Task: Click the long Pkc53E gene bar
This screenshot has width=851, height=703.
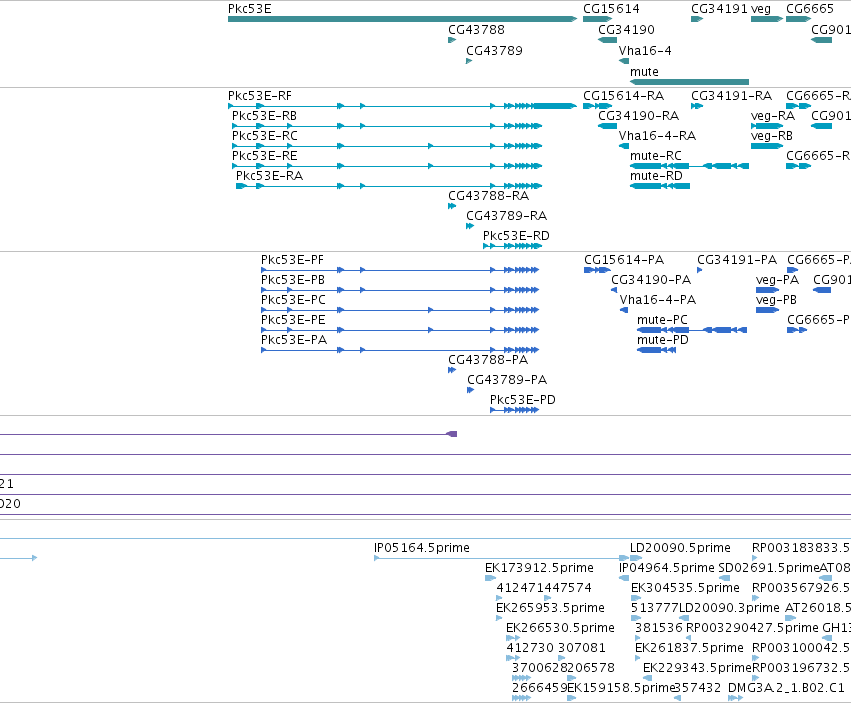Action: (x=402, y=19)
